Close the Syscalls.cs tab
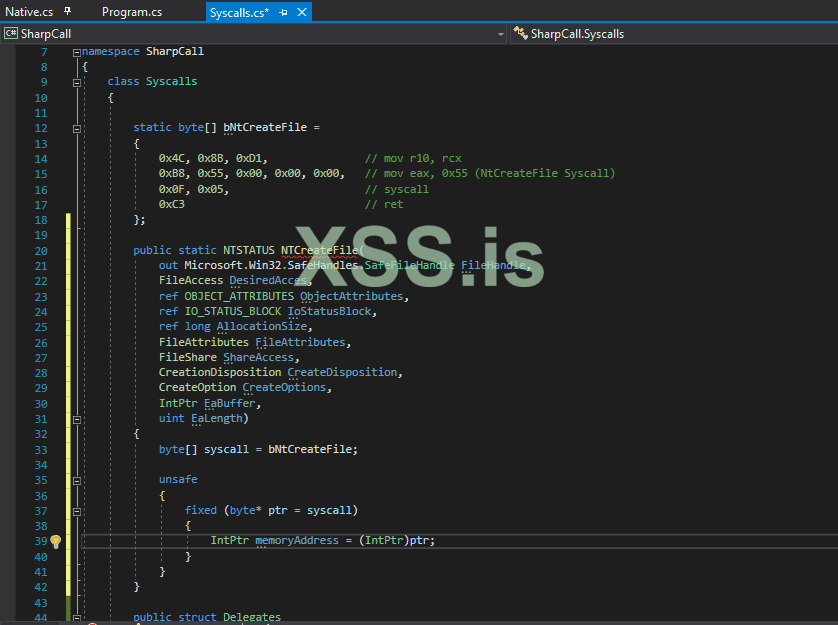The height and width of the screenshot is (625, 838). click(x=302, y=12)
